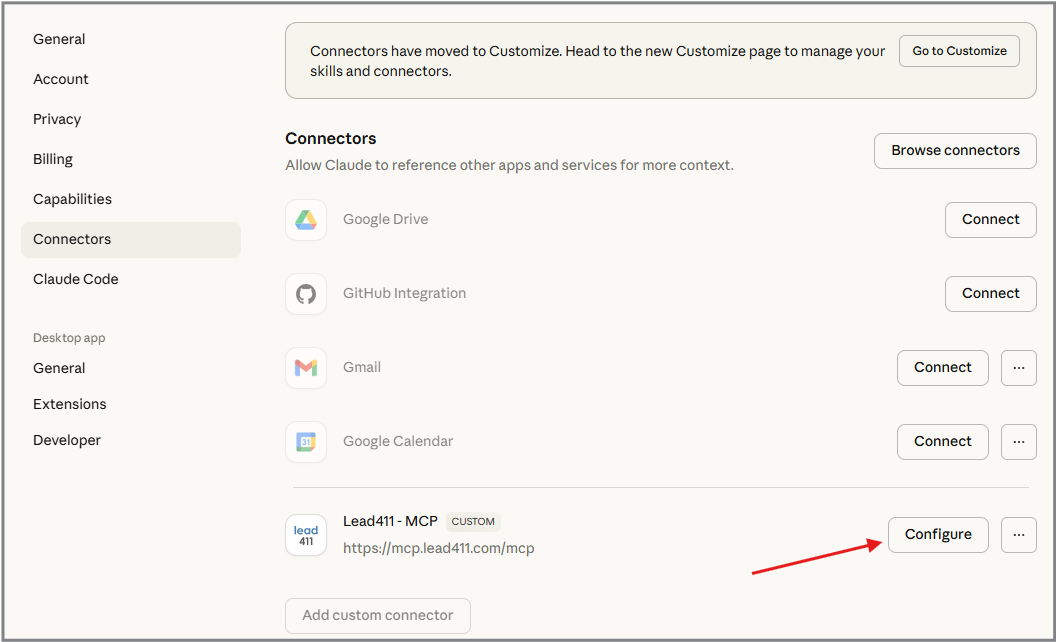The height and width of the screenshot is (642, 1056).
Task: Click the Lead411 - MCP connector name
Action: click(x=390, y=521)
